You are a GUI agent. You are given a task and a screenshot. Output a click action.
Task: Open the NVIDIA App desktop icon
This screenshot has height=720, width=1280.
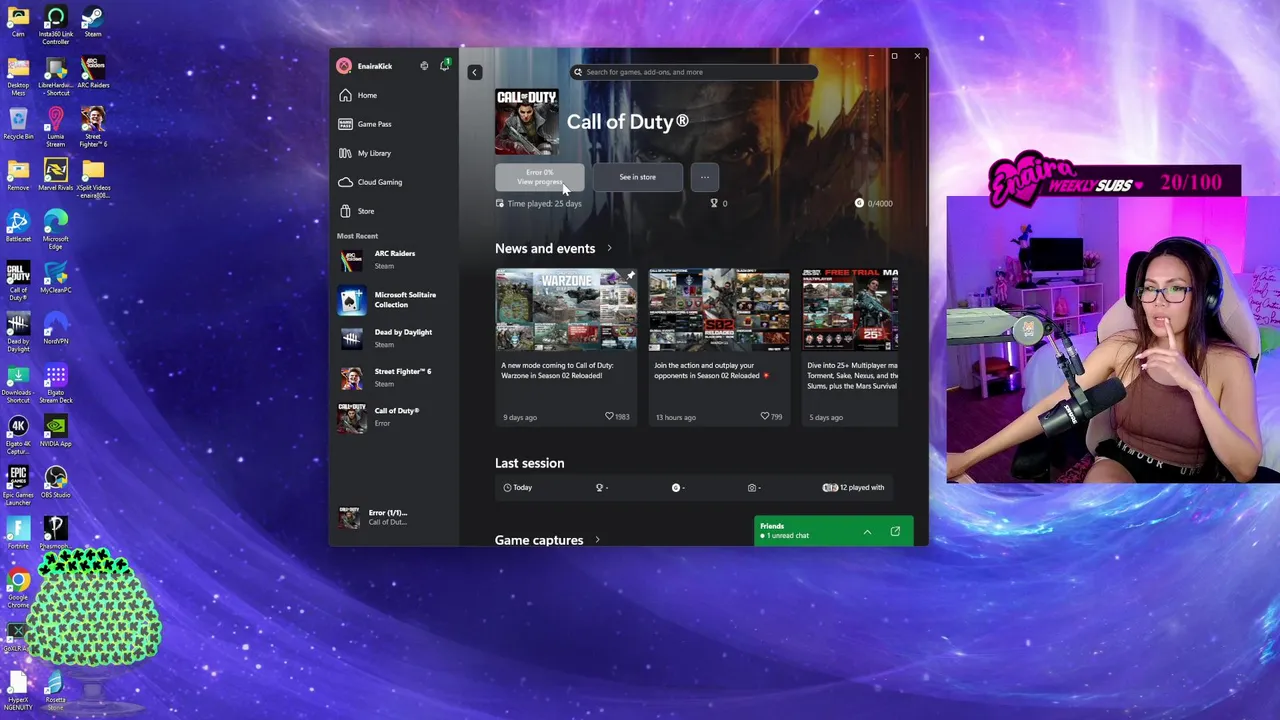click(x=56, y=431)
